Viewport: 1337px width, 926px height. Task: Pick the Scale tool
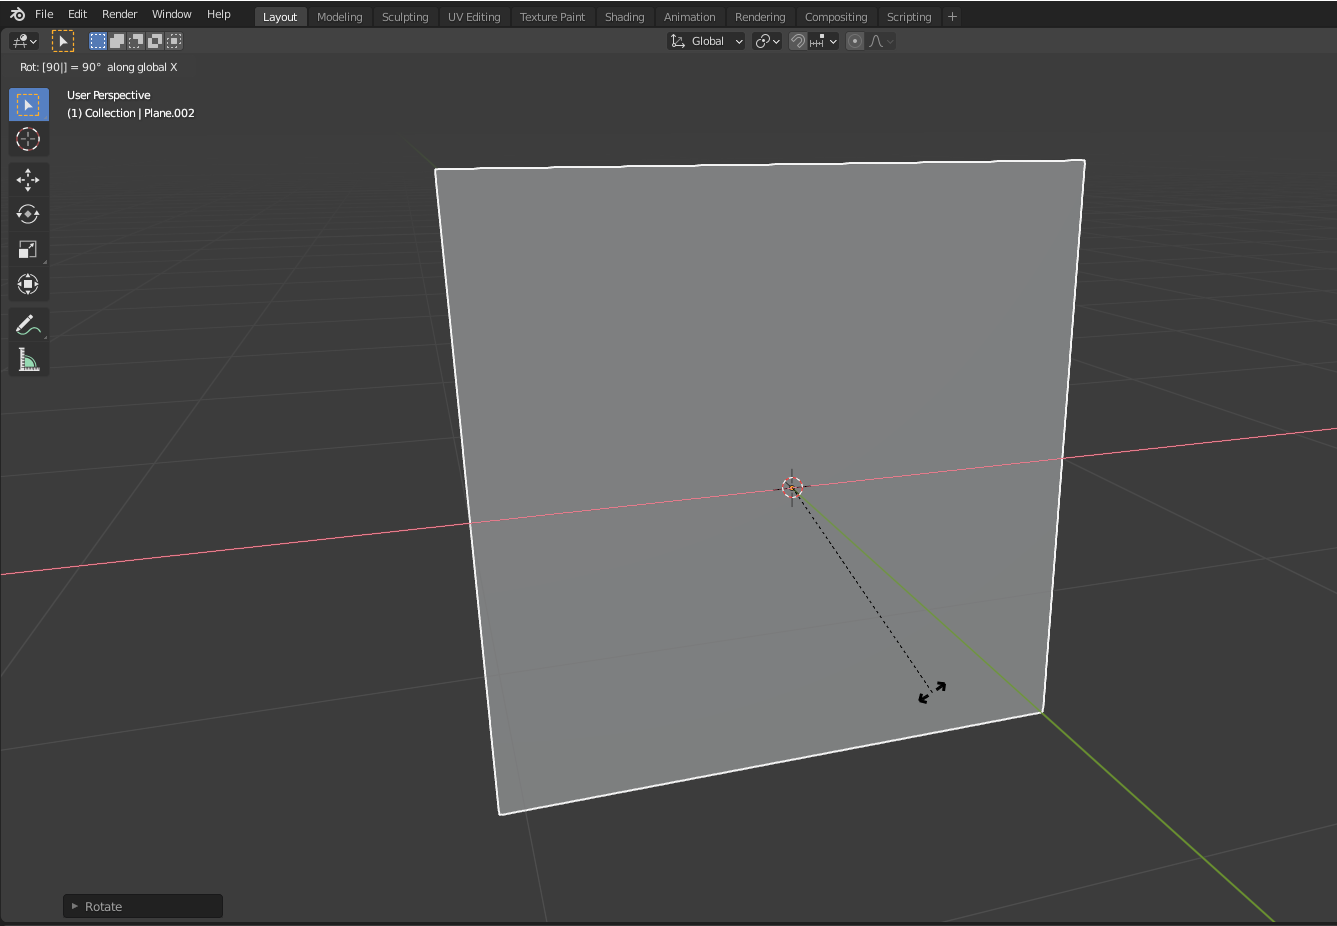(28, 249)
